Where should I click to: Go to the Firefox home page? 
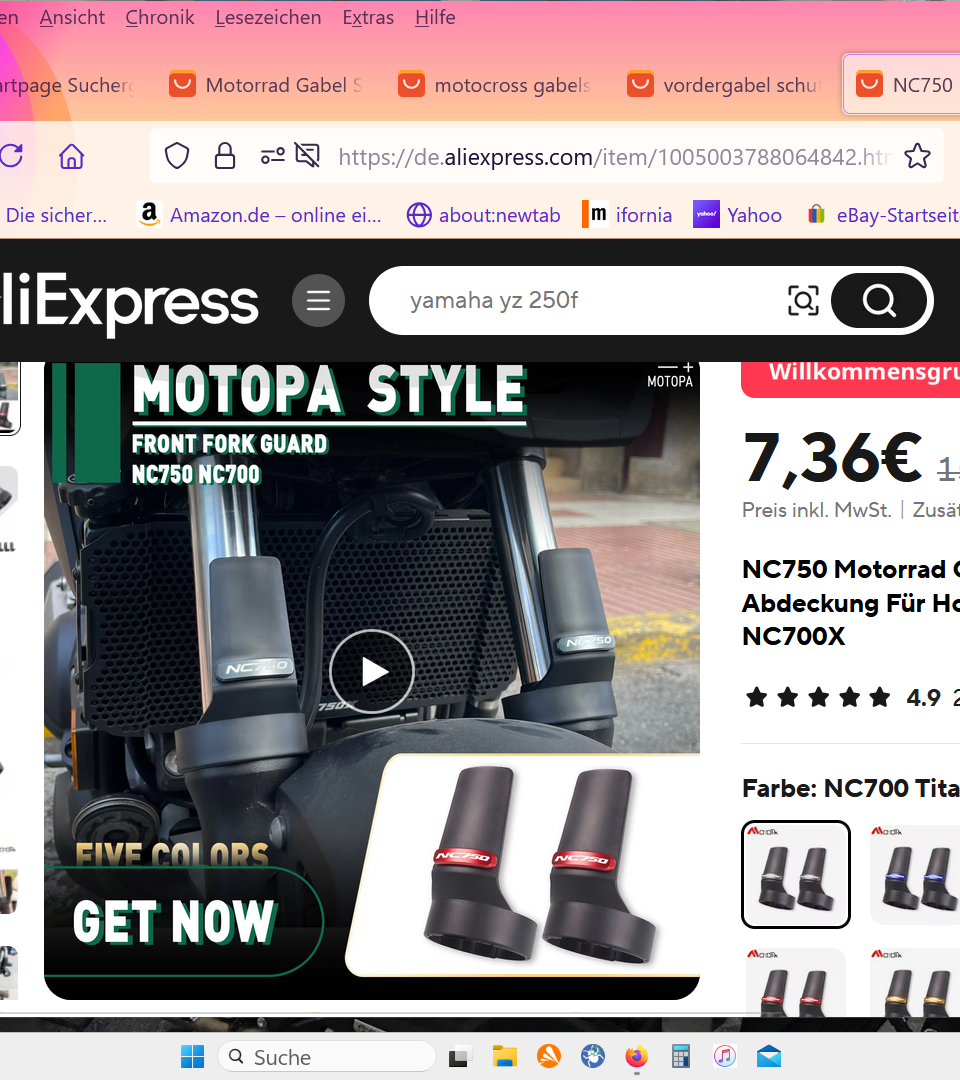pos(71,156)
